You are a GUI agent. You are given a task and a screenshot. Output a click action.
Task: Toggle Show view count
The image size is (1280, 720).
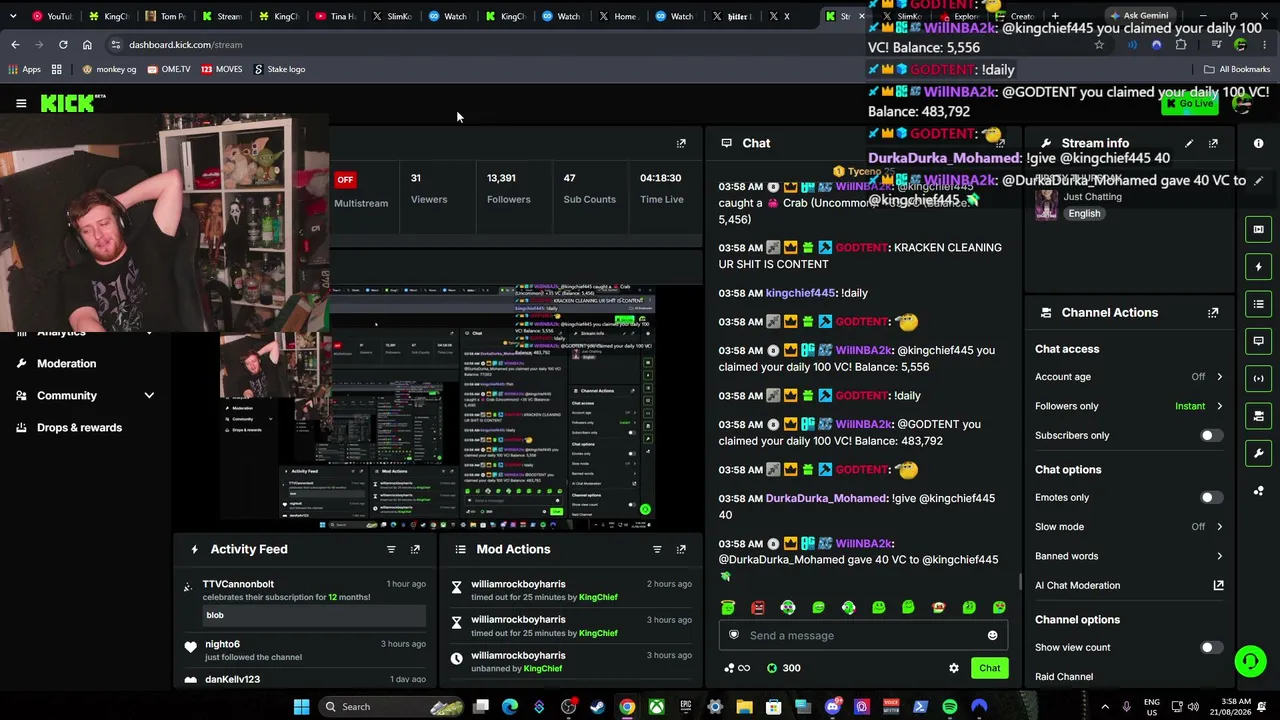pos(1210,648)
